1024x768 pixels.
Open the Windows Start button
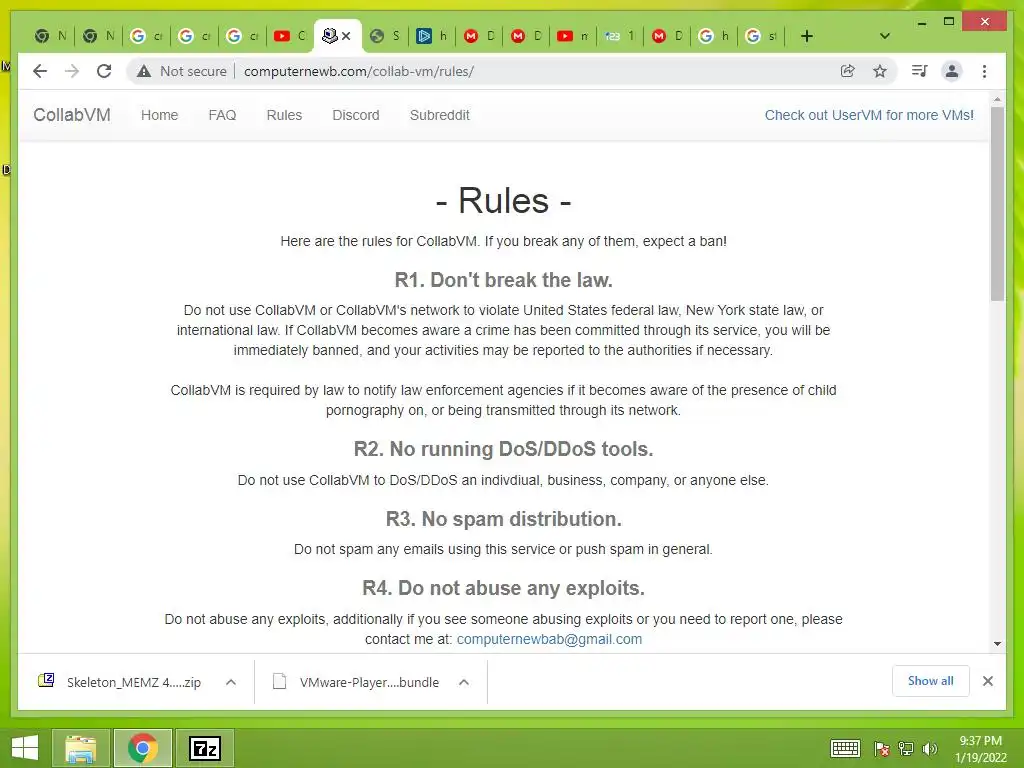[x=25, y=748]
